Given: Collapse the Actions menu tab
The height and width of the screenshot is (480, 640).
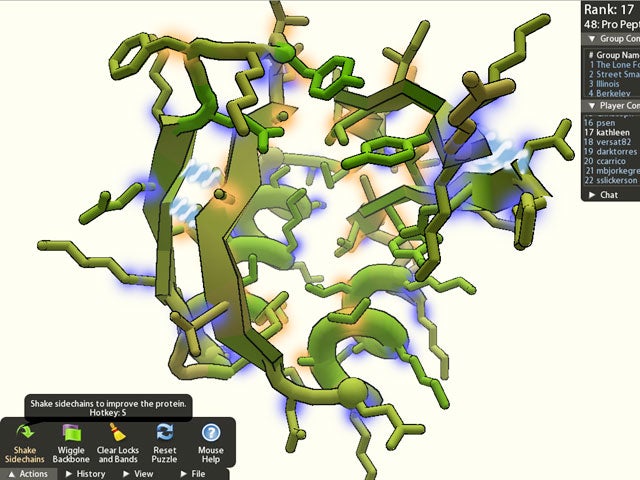Looking at the screenshot, I should [28, 474].
